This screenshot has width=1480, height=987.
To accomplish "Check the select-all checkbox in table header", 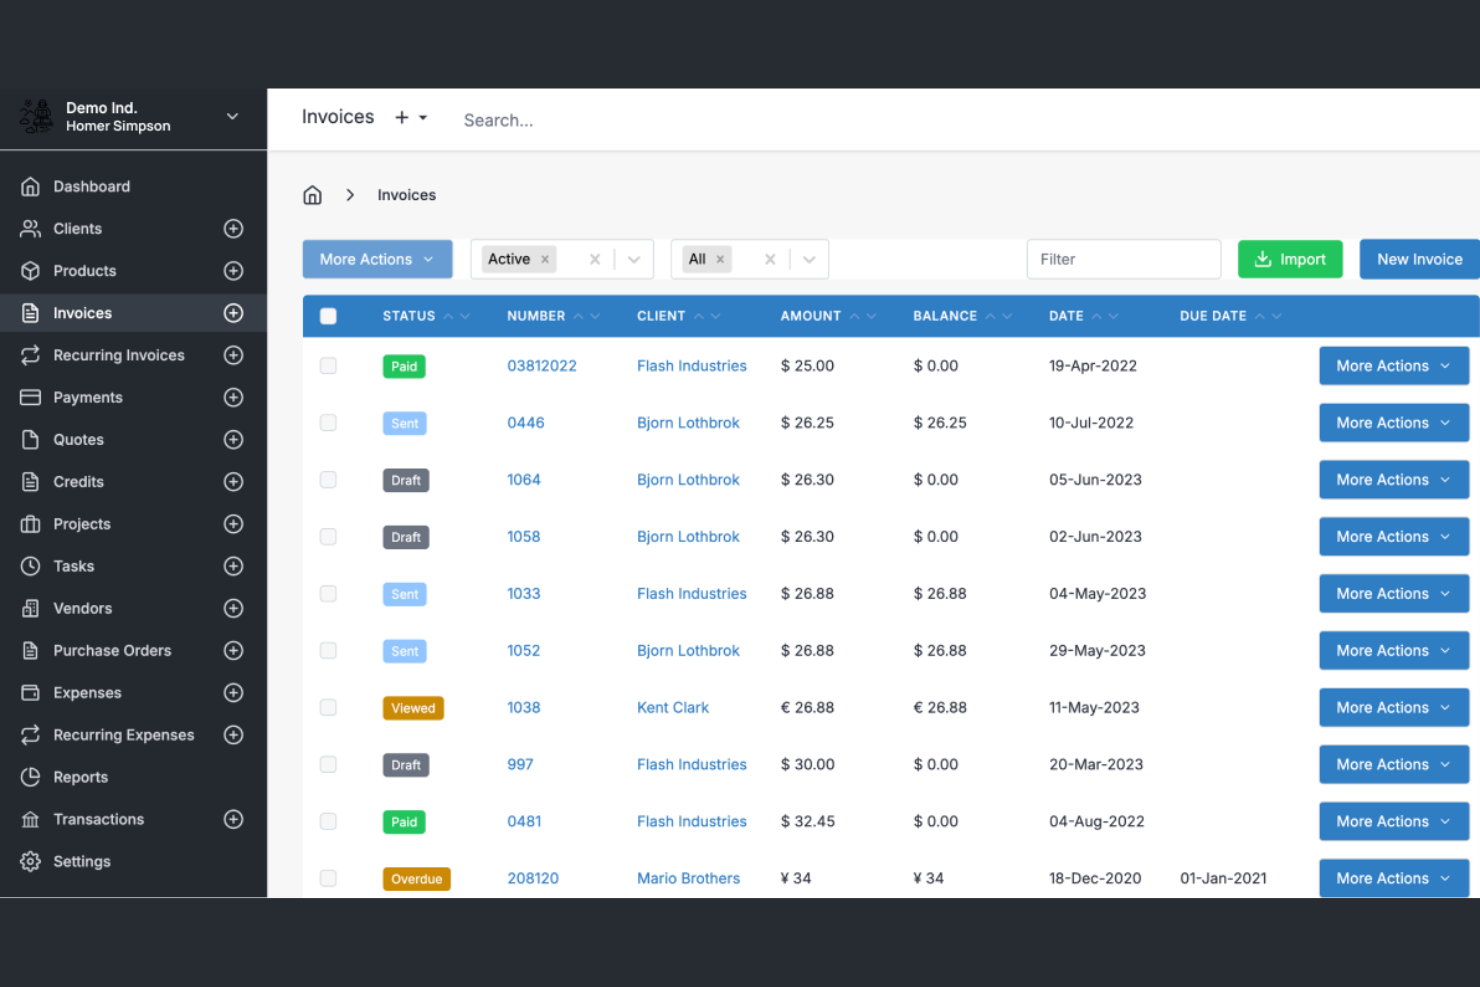I will coord(328,315).
